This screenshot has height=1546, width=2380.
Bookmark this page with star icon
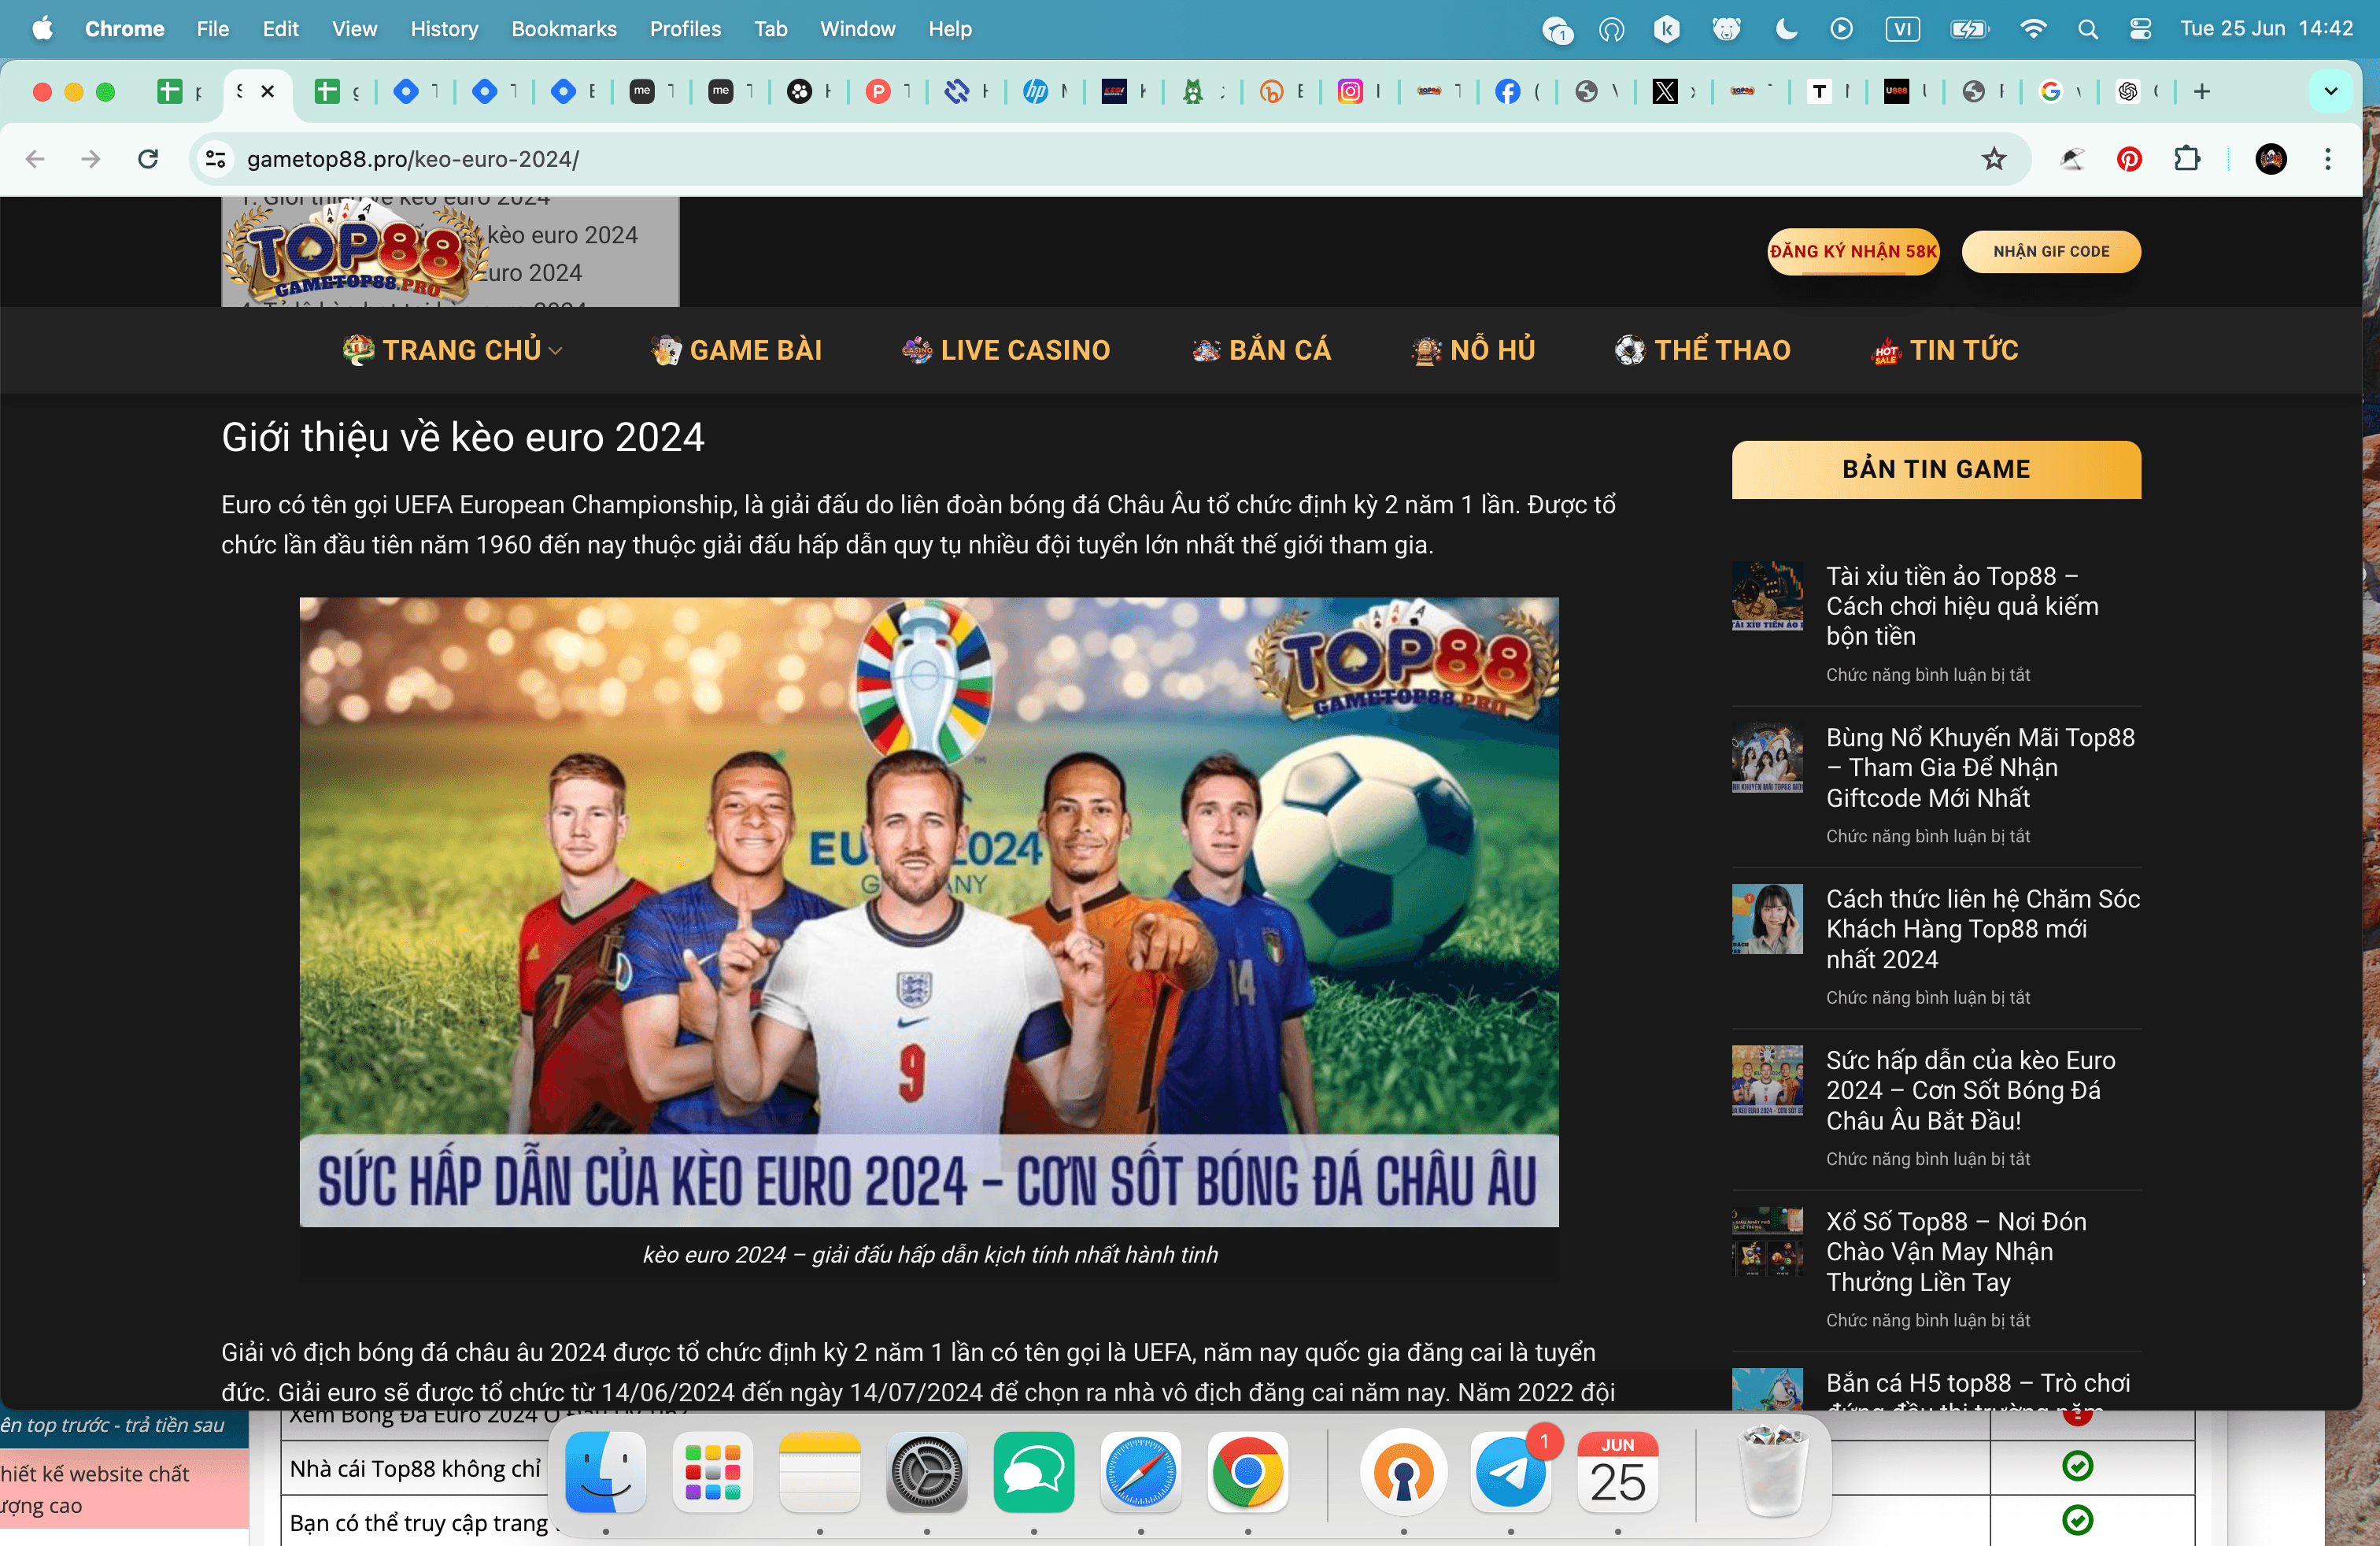[1994, 159]
